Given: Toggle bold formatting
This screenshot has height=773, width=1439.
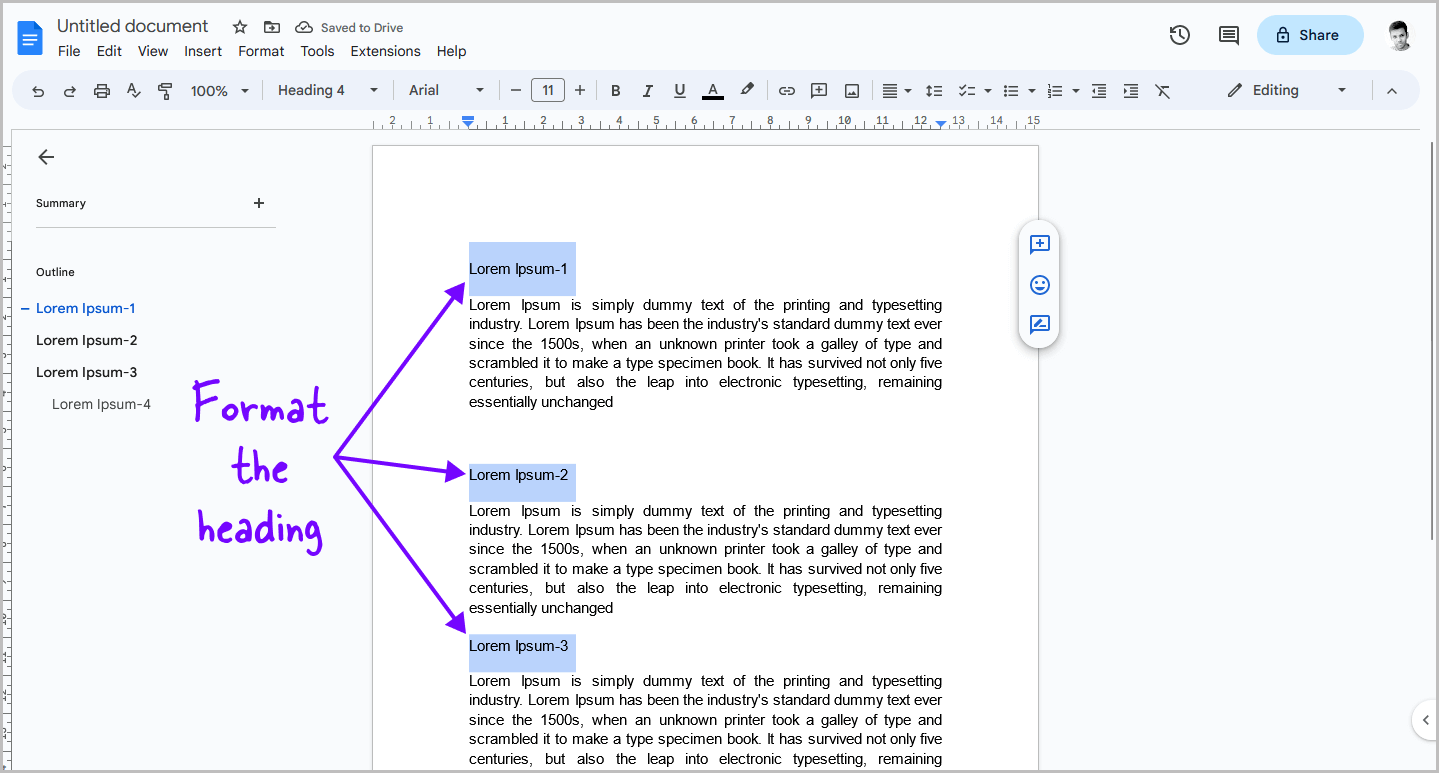Looking at the screenshot, I should point(616,91).
